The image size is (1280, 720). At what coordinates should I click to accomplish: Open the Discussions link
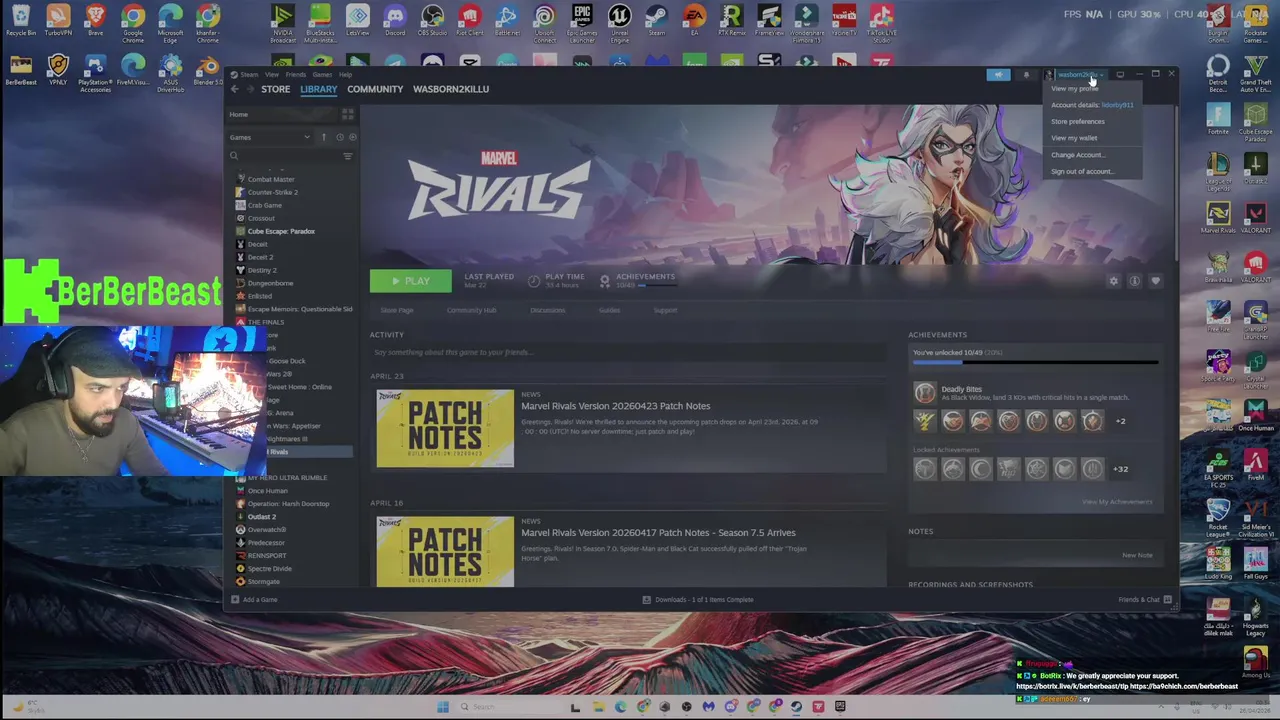(547, 310)
